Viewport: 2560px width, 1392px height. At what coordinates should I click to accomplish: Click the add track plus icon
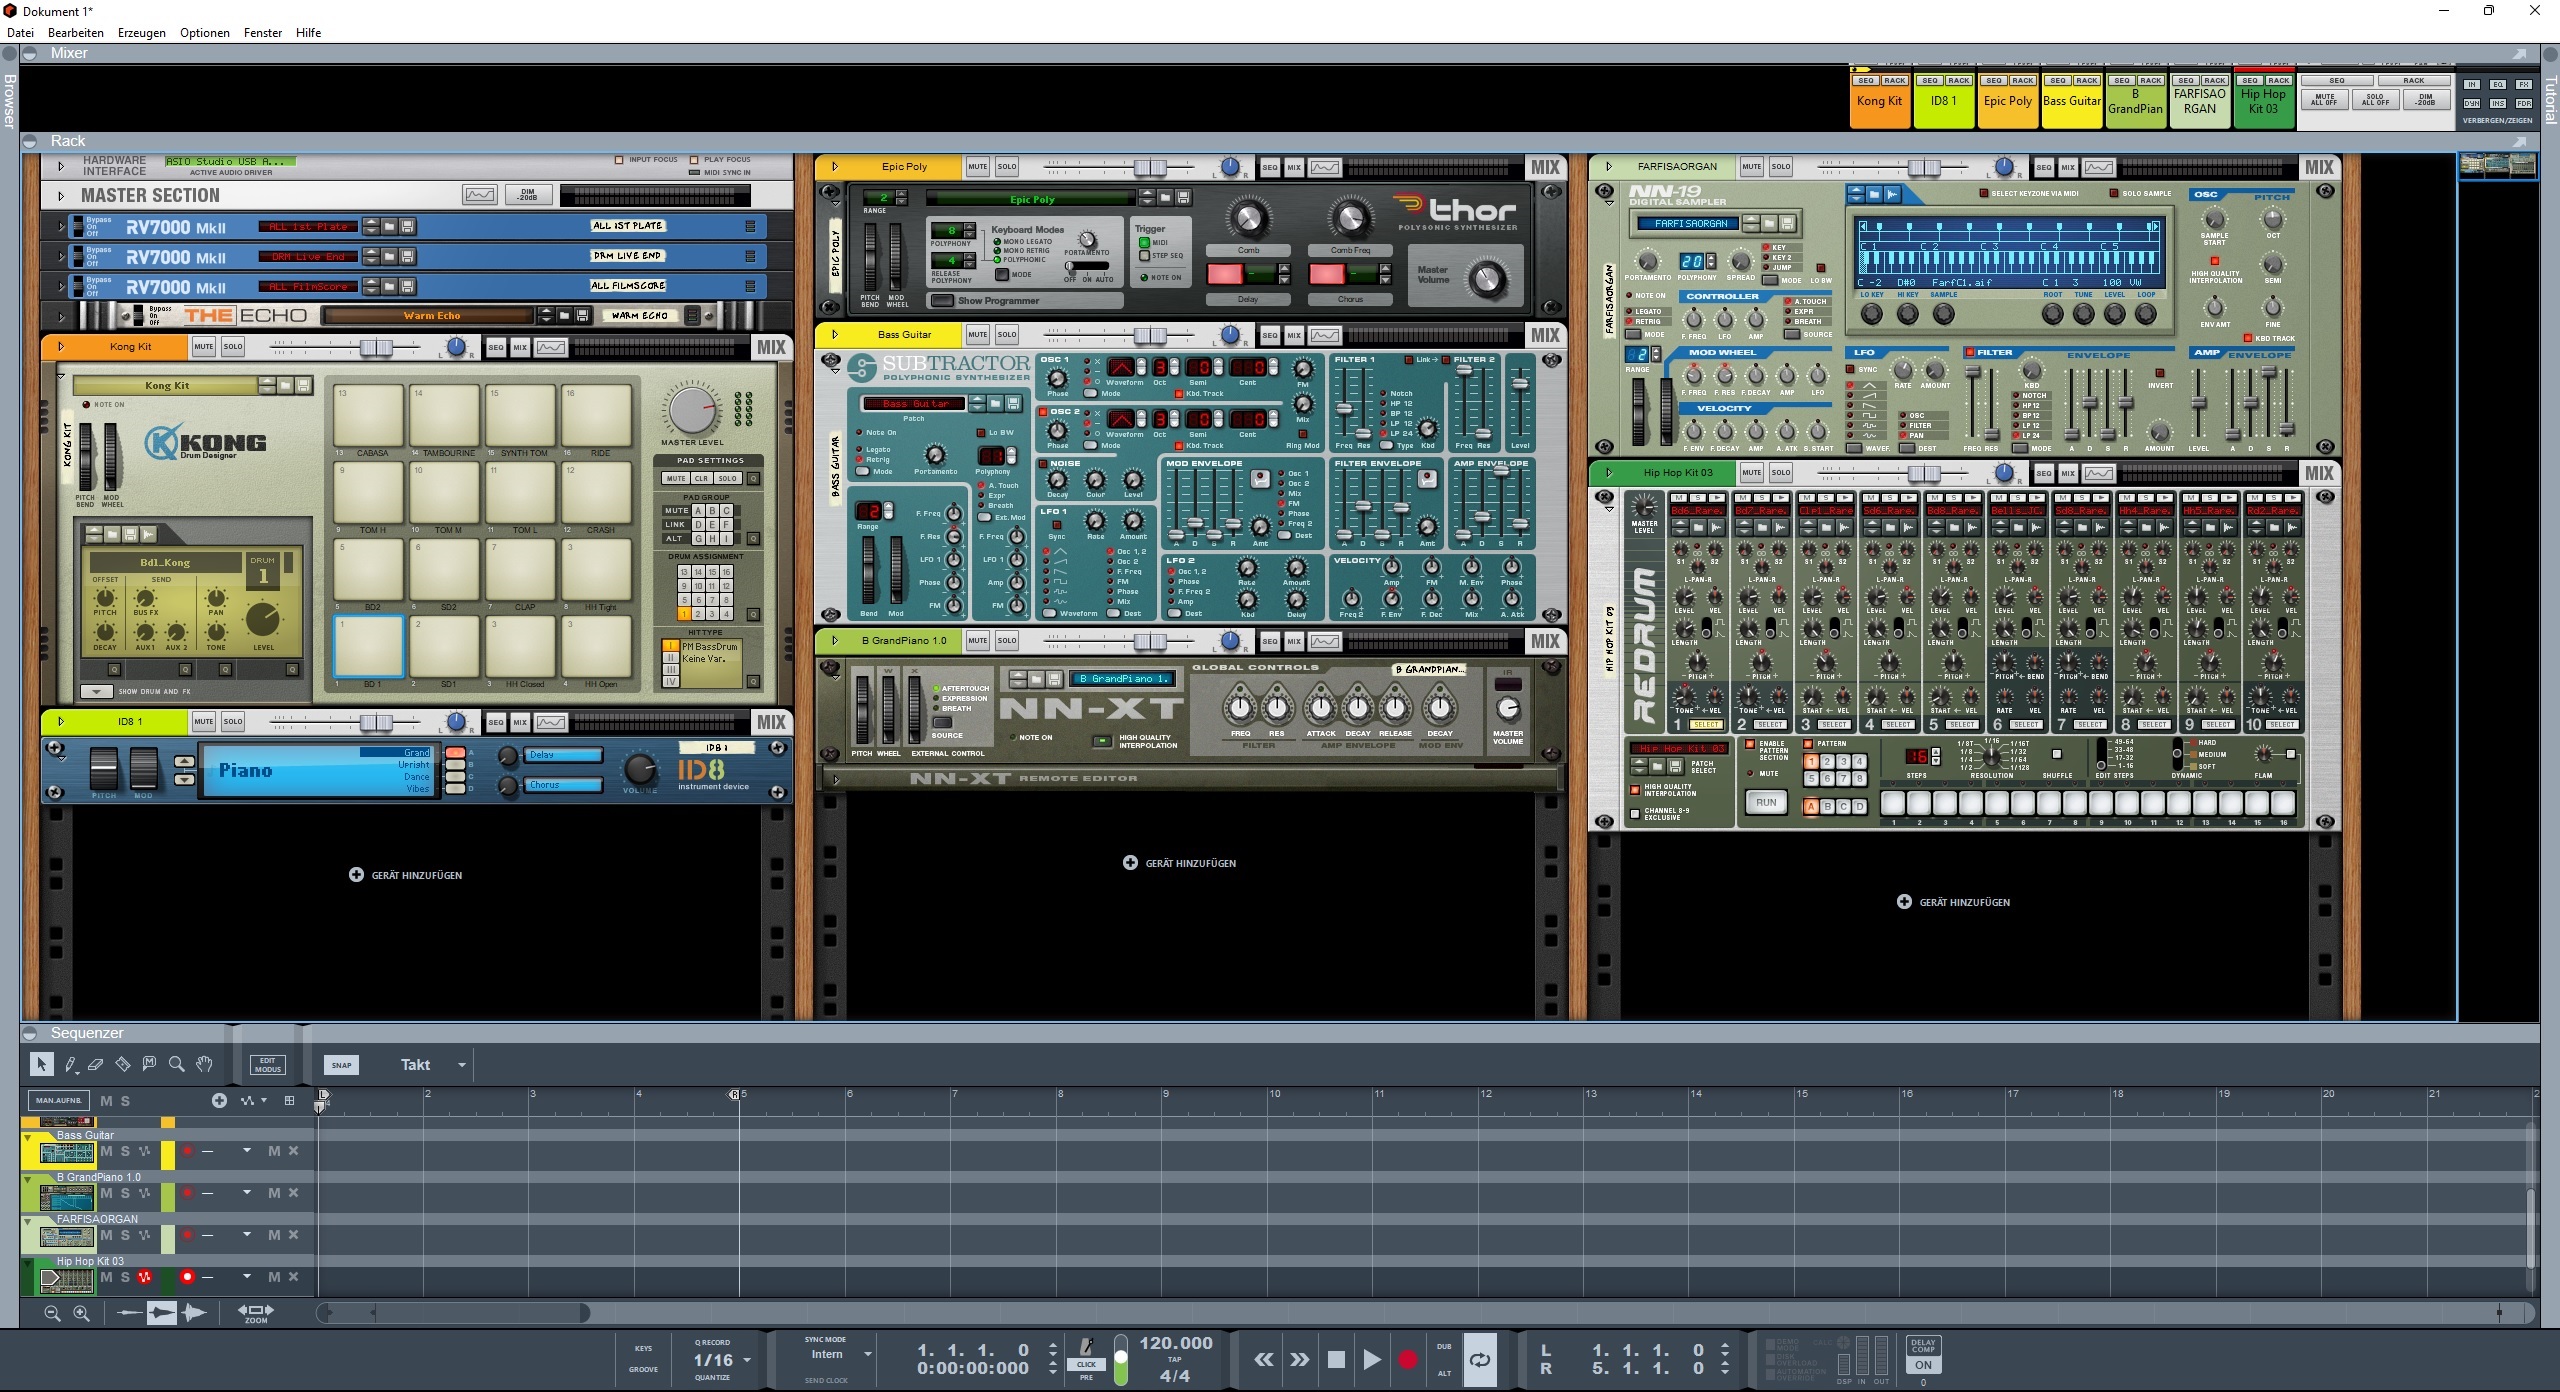tap(219, 1100)
